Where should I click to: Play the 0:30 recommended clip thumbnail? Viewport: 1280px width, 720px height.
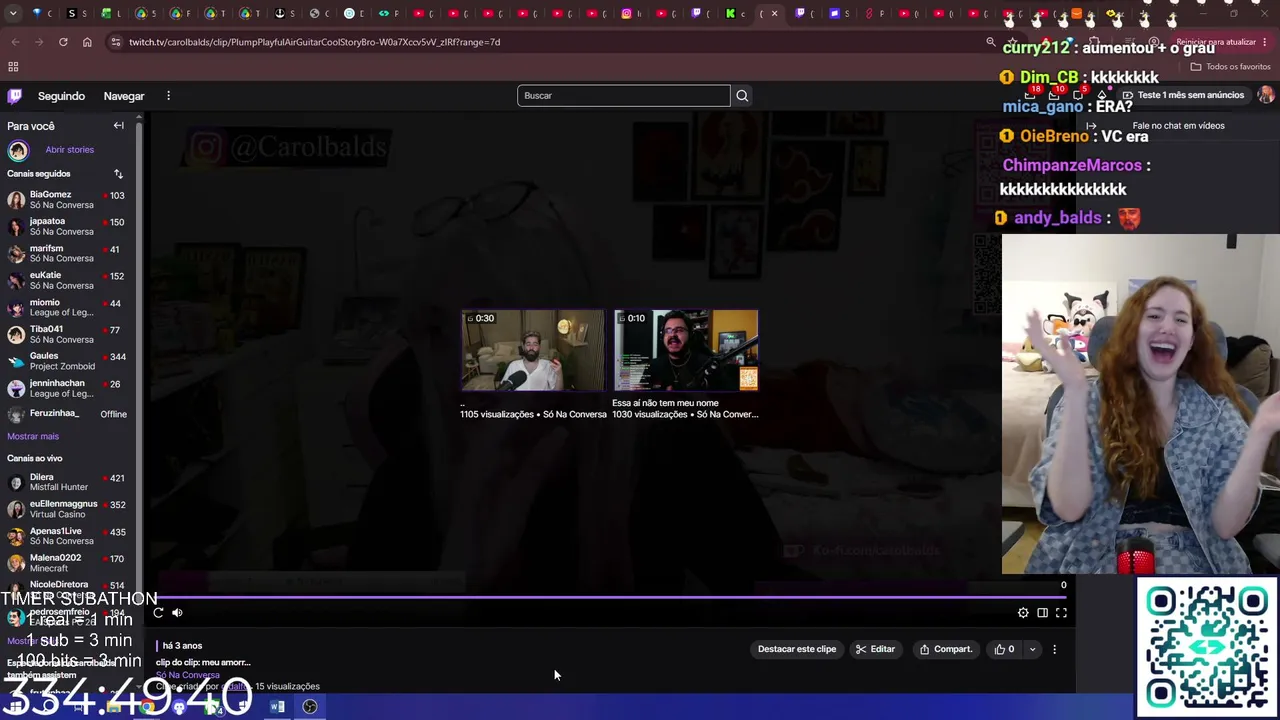(x=533, y=350)
